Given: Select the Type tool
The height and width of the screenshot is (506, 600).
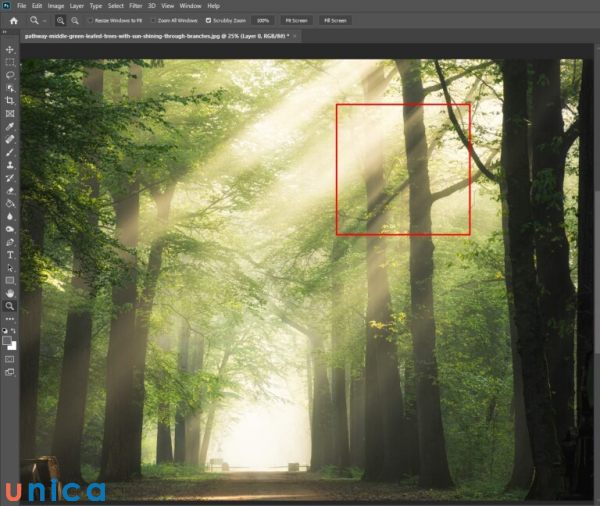Looking at the screenshot, I should tap(10, 255).
